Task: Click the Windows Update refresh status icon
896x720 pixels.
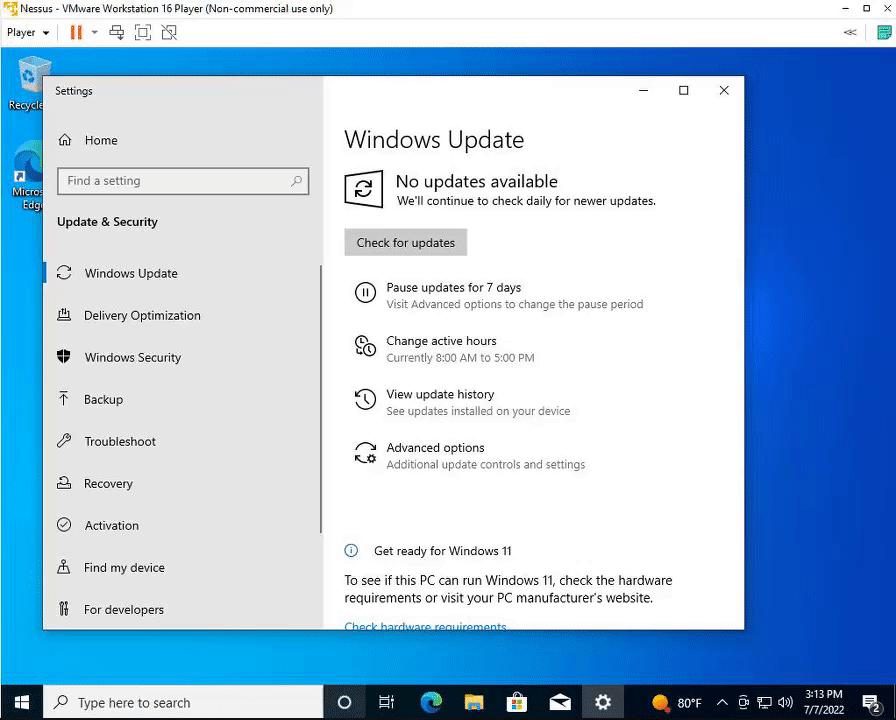Action: [363, 189]
